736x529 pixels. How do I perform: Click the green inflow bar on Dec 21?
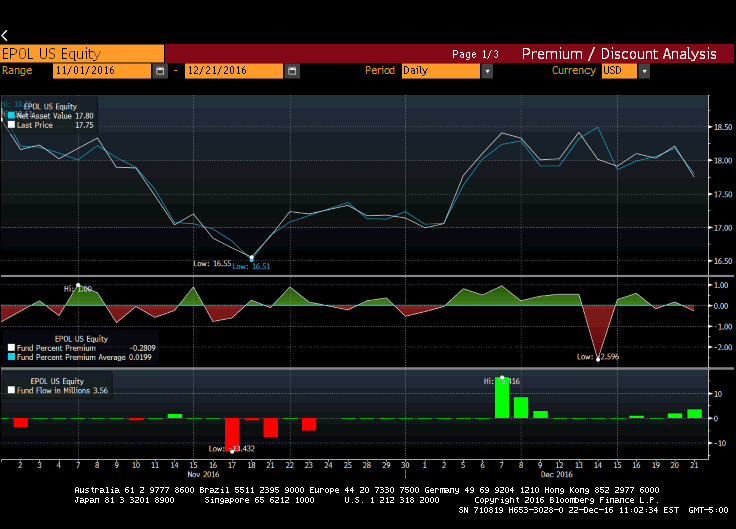(694, 414)
